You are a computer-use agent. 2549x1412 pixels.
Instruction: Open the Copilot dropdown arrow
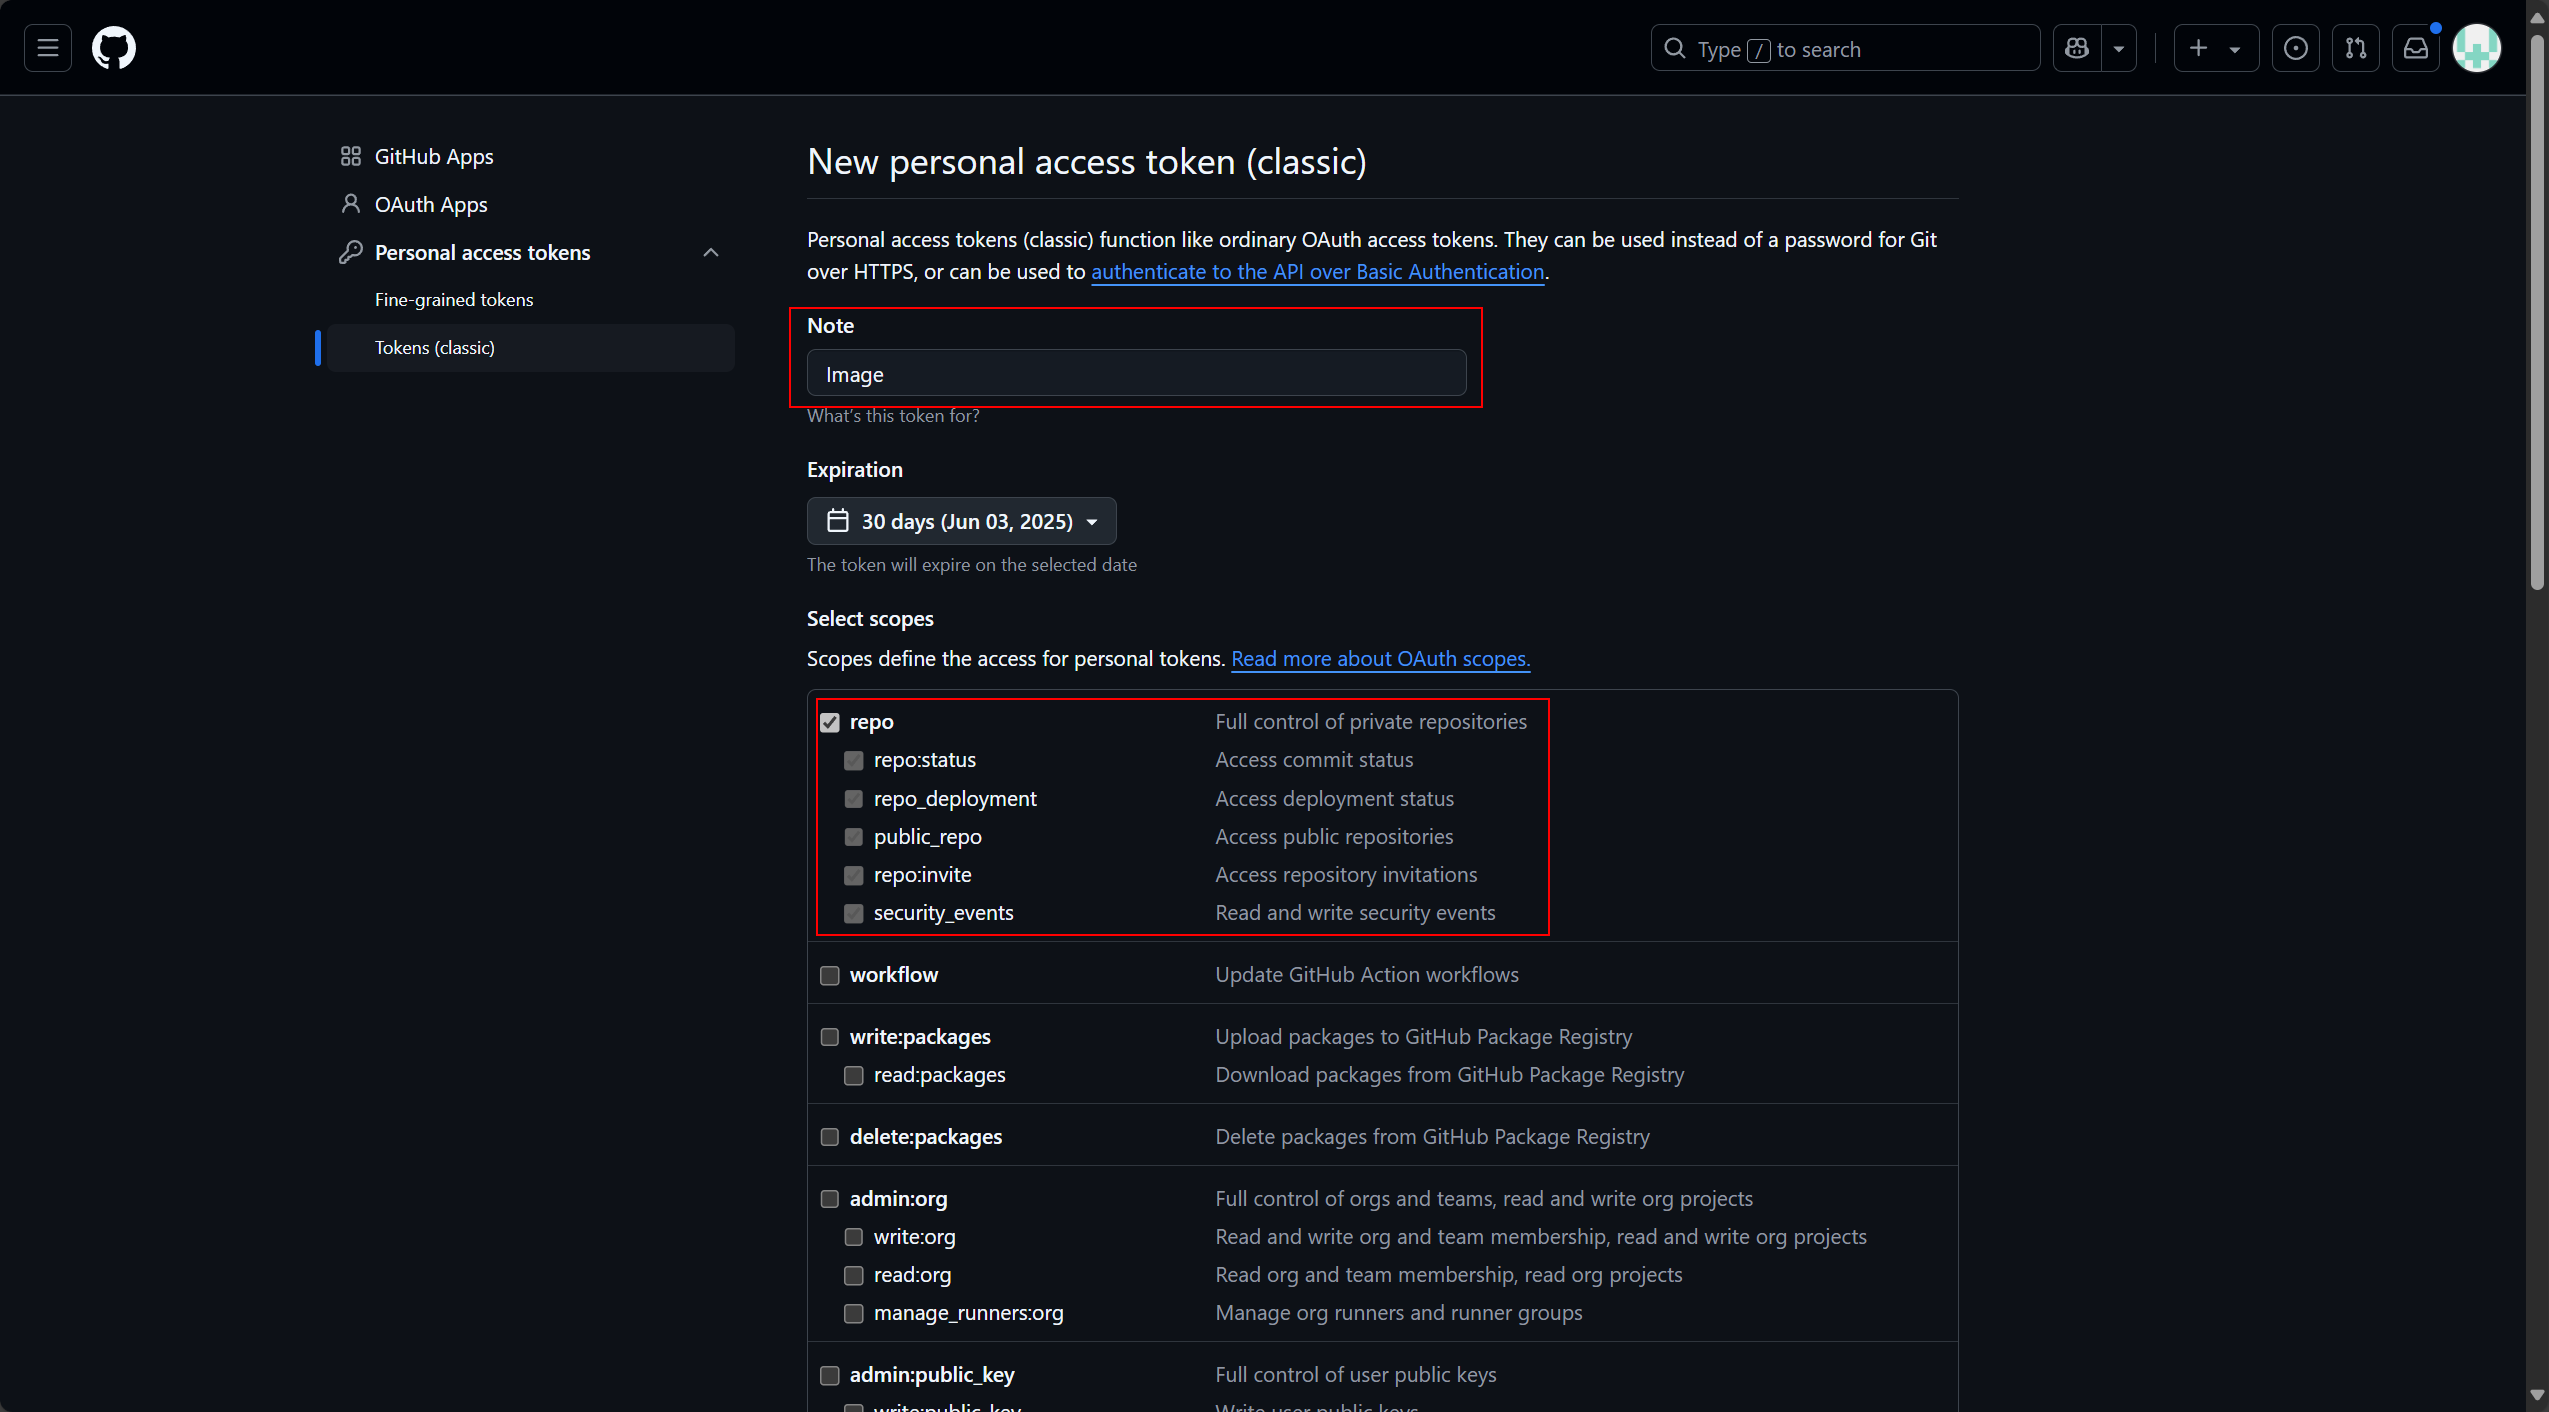pos(2118,48)
